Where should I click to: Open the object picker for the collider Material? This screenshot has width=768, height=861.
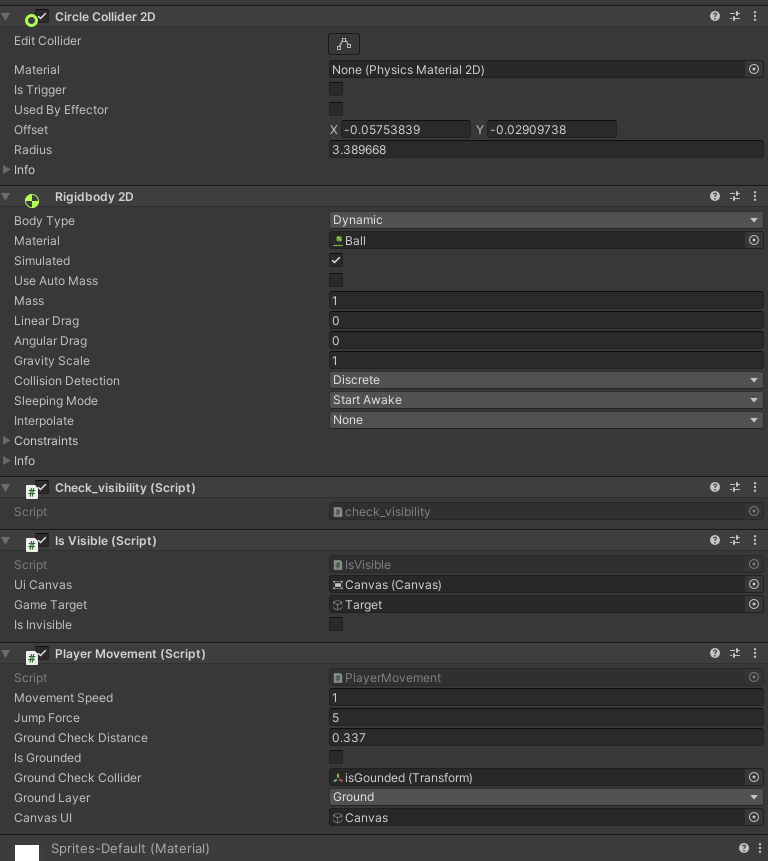(x=755, y=69)
